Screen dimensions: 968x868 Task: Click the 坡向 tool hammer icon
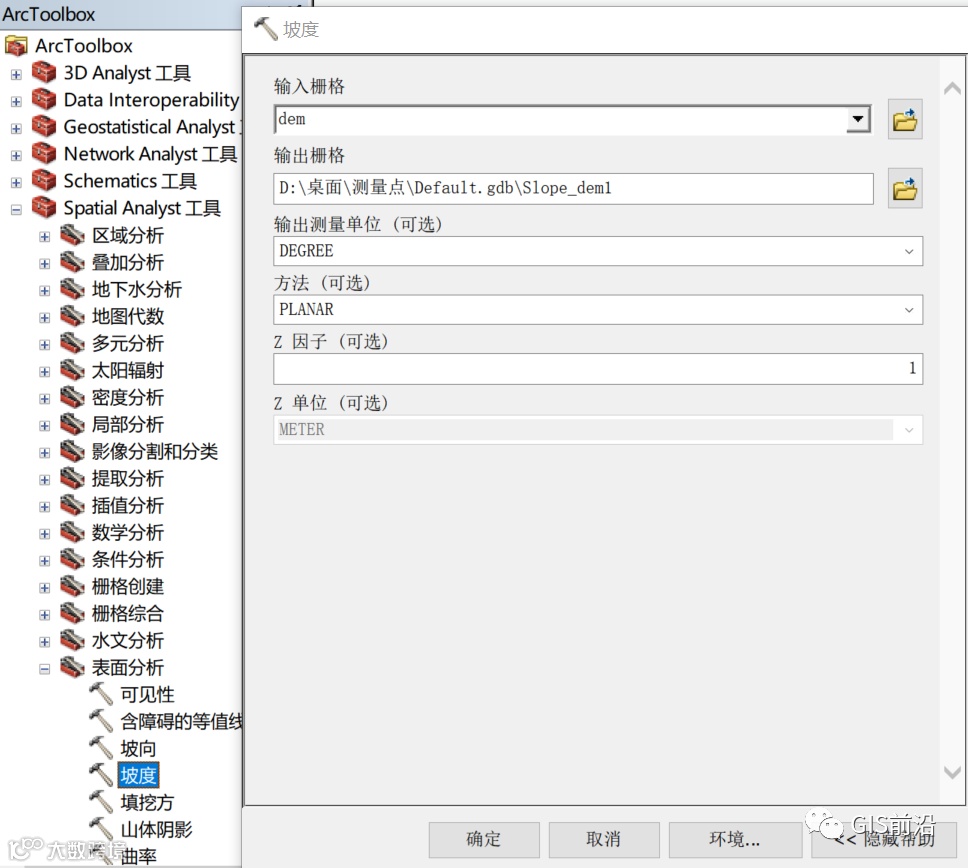pos(101,748)
